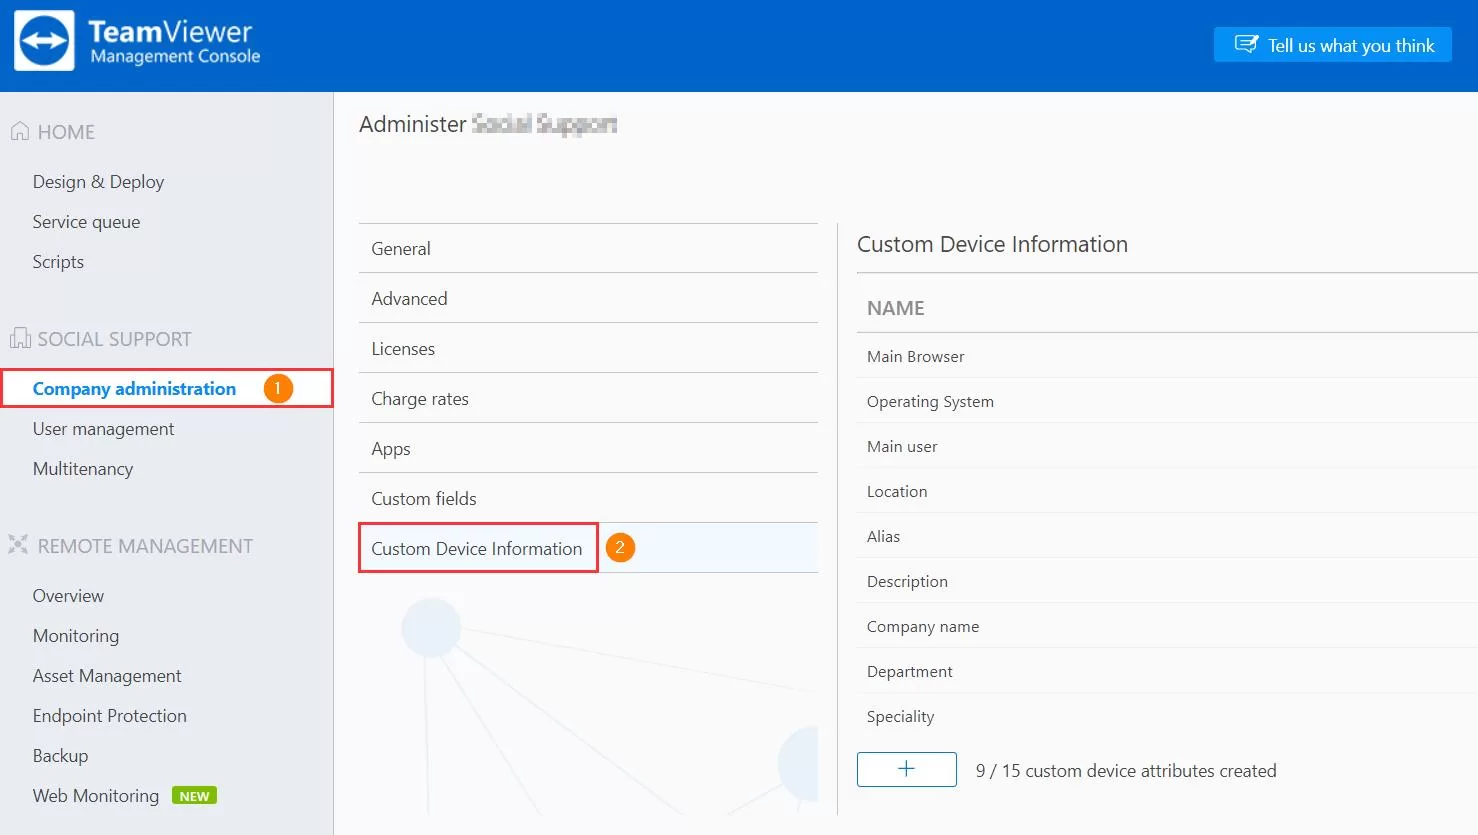Select the Department attribute row
The image size is (1478, 835).
[1167, 671]
